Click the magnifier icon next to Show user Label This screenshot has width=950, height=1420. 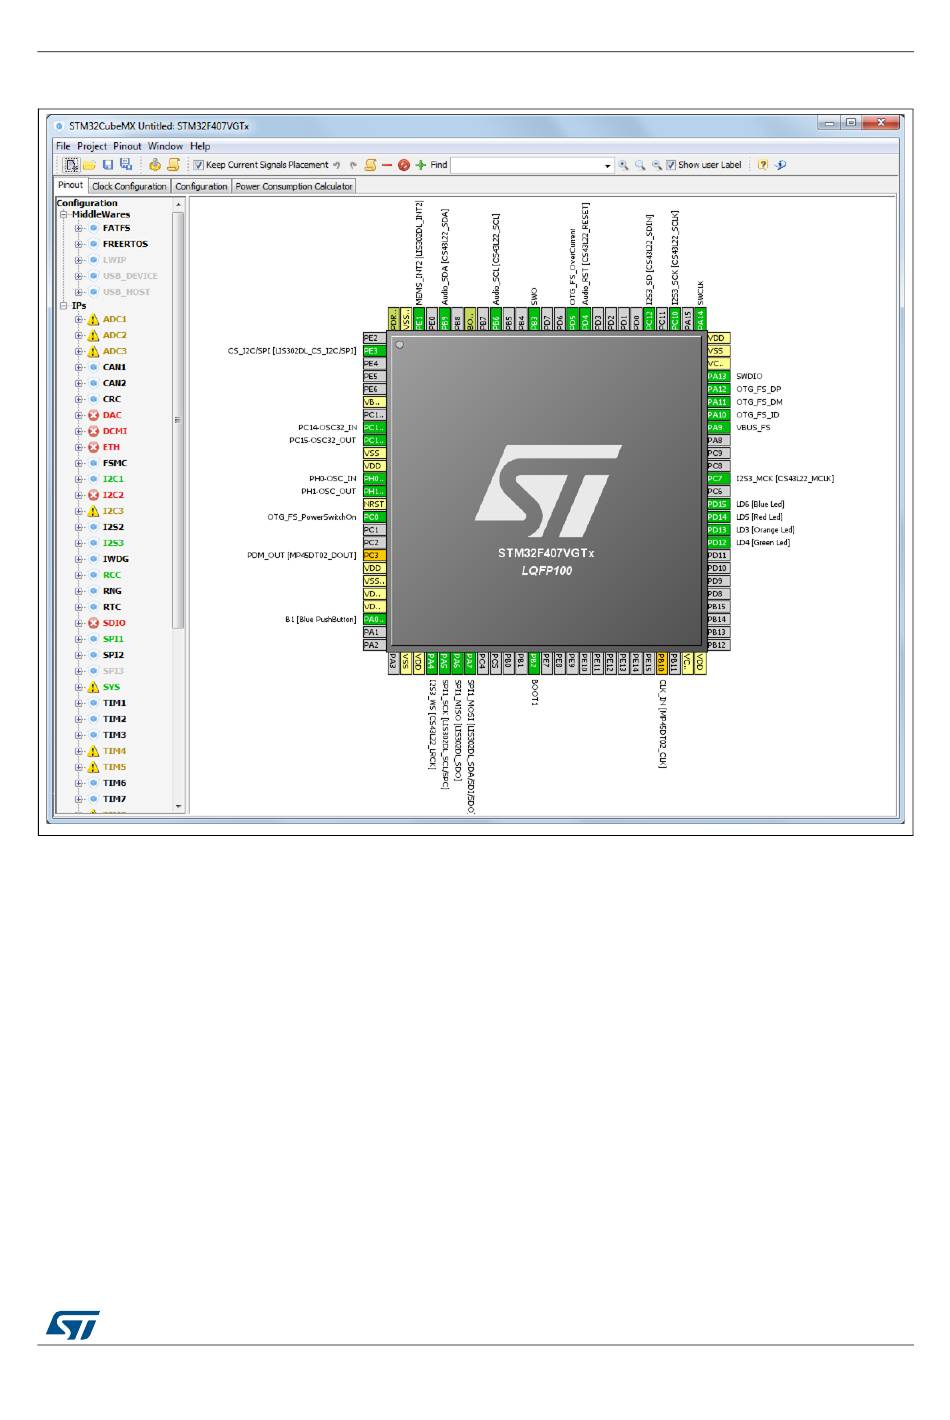657,165
